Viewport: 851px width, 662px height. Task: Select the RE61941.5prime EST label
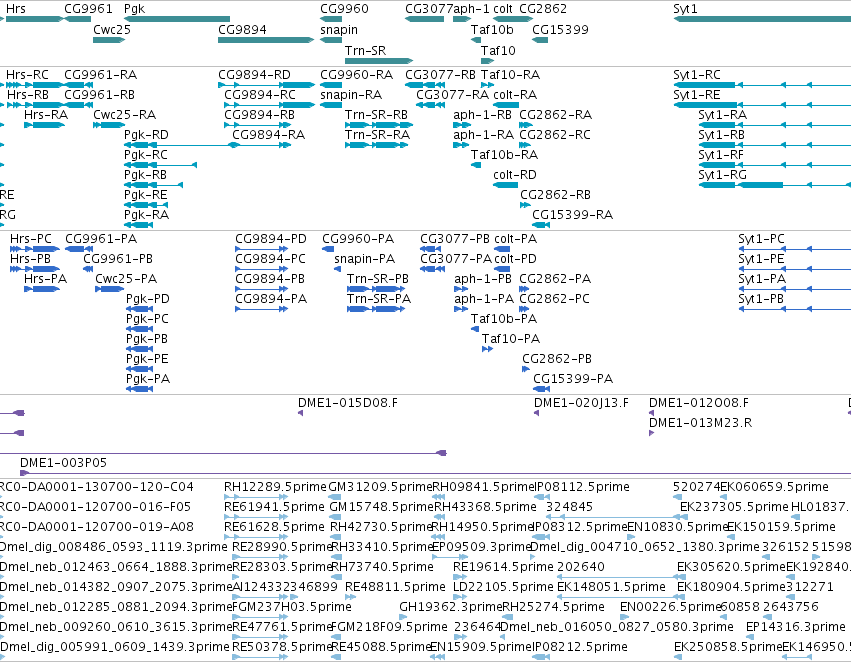[278, 507]
